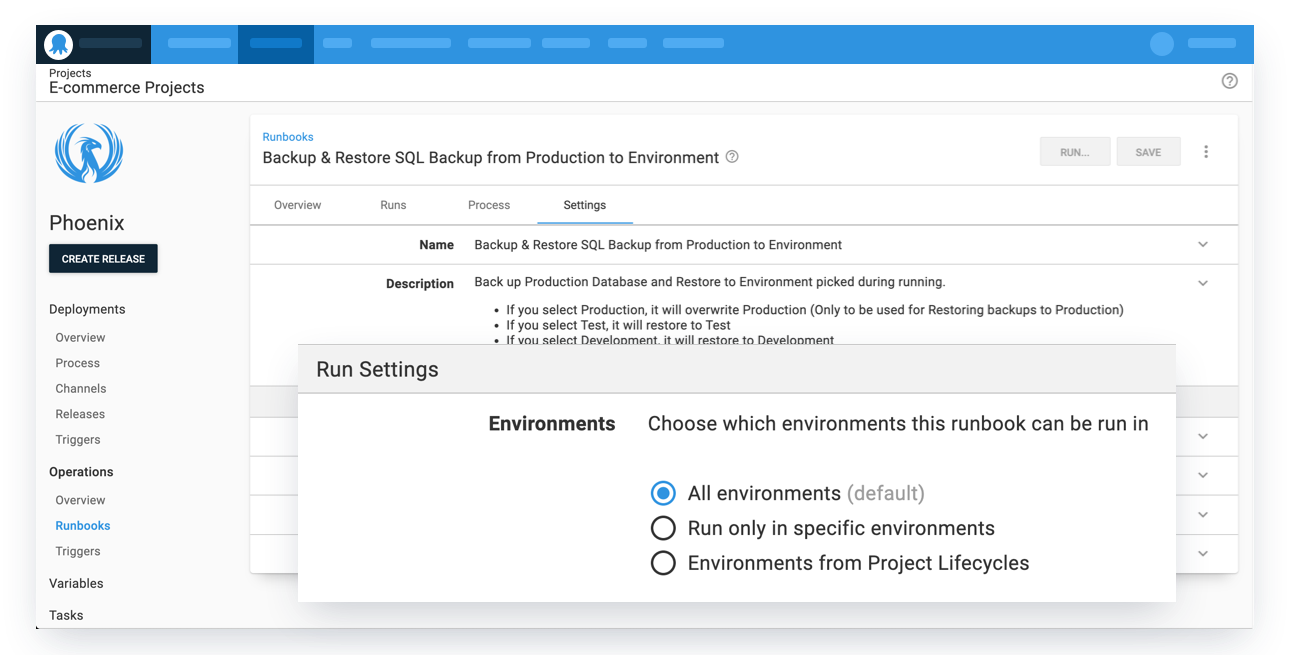Go to Channels in the sidebar

click(81, 389)
